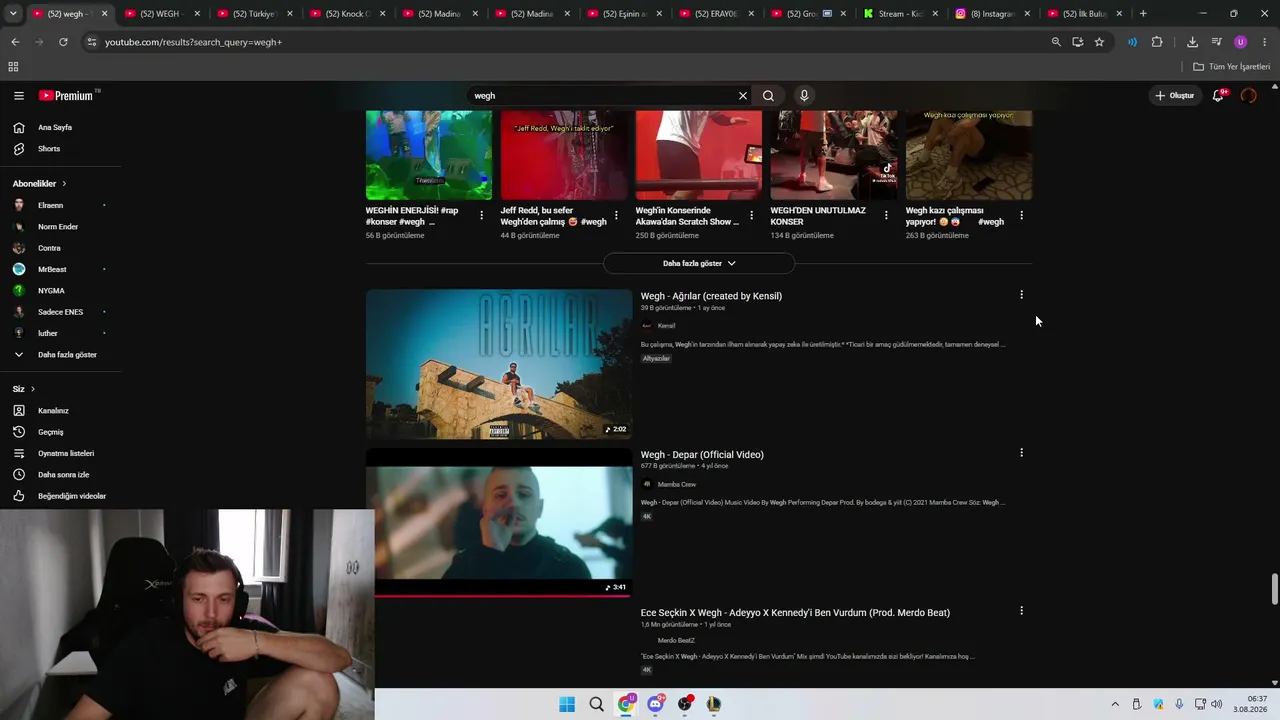Toggle microphone icon in system tray
Image resolution: width=1280 pixels, height=720 pixels.
click(x=1179, y=704)
